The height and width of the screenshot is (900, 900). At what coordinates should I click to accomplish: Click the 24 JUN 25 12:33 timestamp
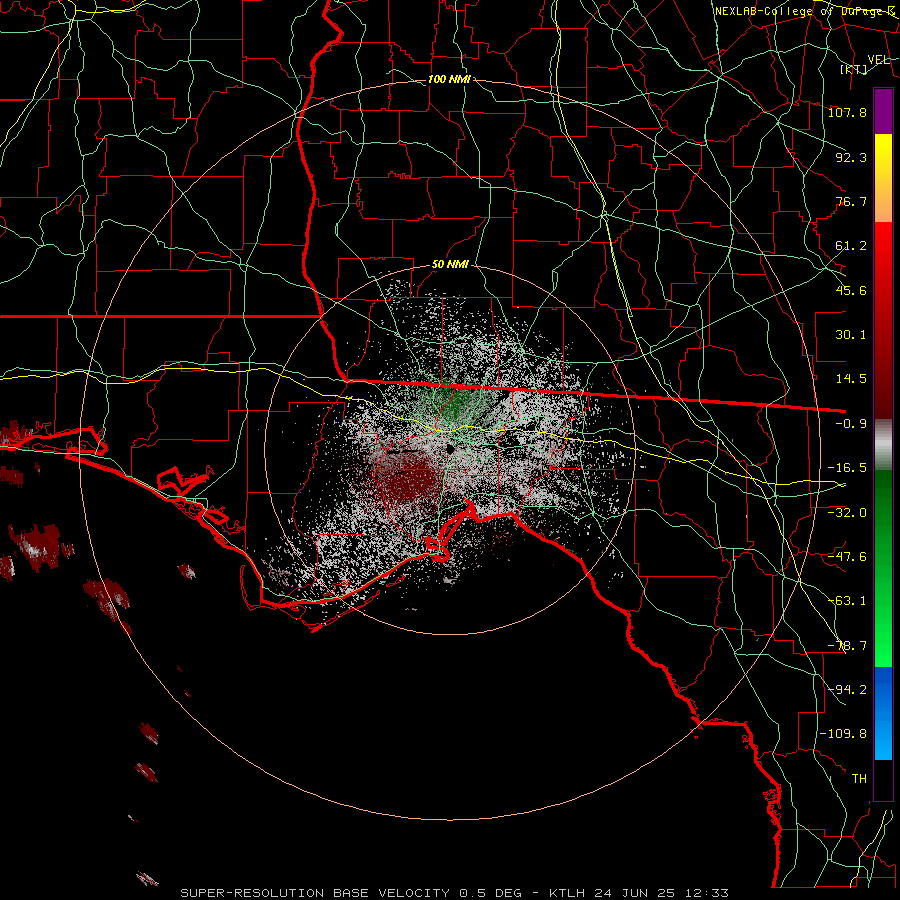click(660, 893)
